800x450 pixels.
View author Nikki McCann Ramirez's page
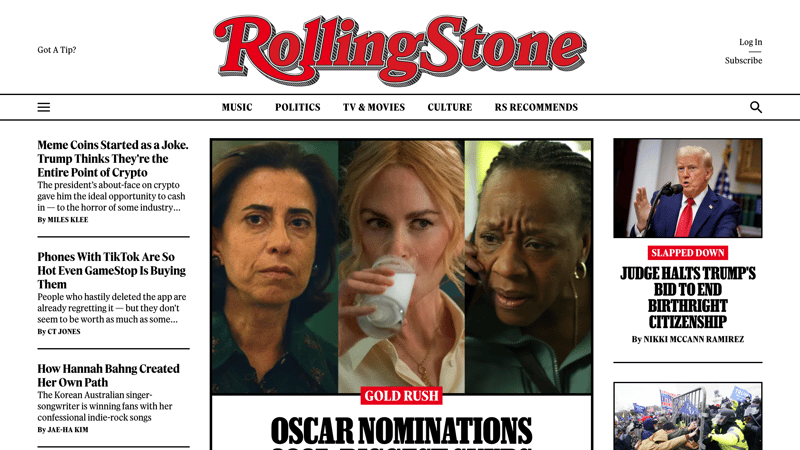coord(693,339)
